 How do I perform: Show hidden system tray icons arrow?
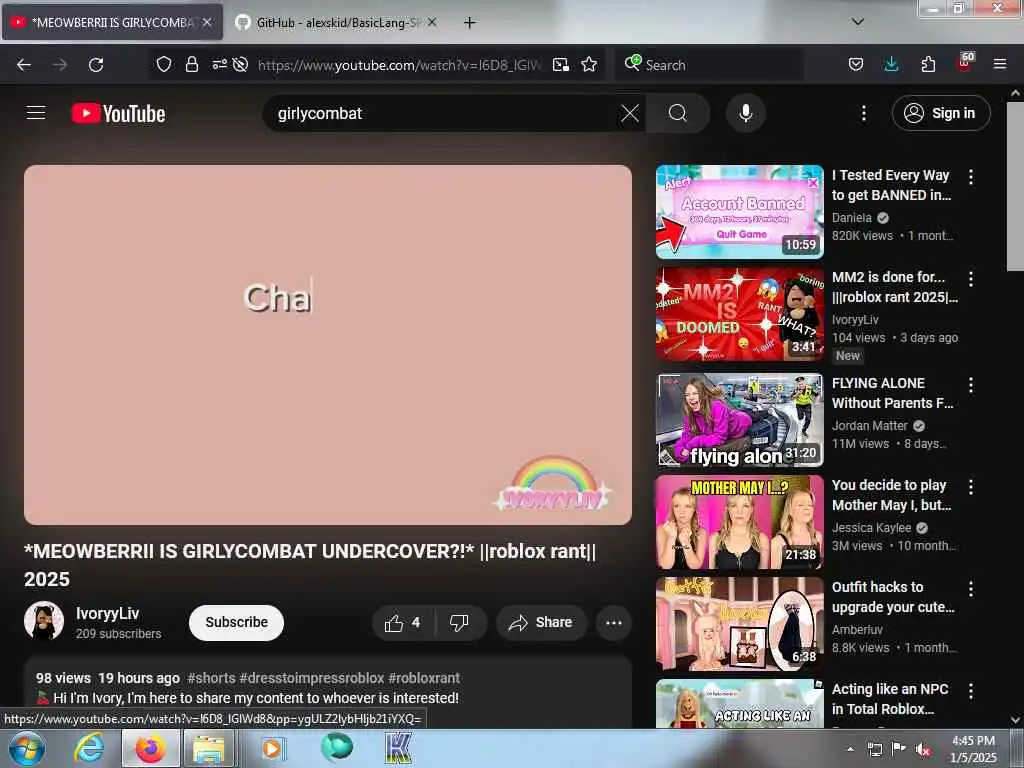tap(850, 749)
